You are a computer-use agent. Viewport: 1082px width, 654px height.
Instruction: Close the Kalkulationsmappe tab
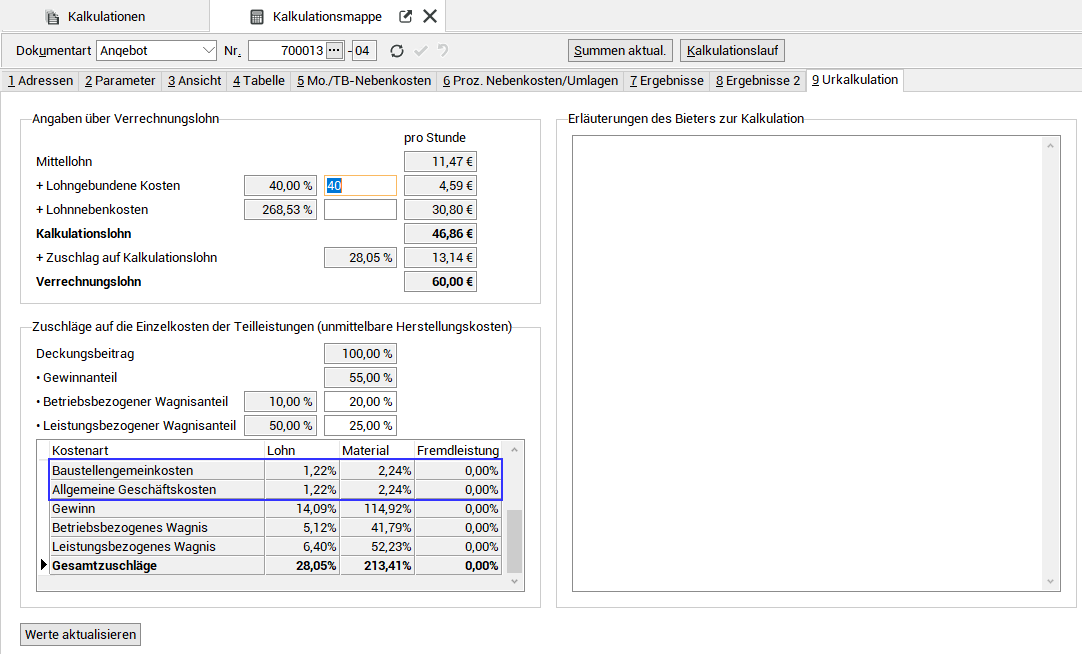(x=430, y=16)
